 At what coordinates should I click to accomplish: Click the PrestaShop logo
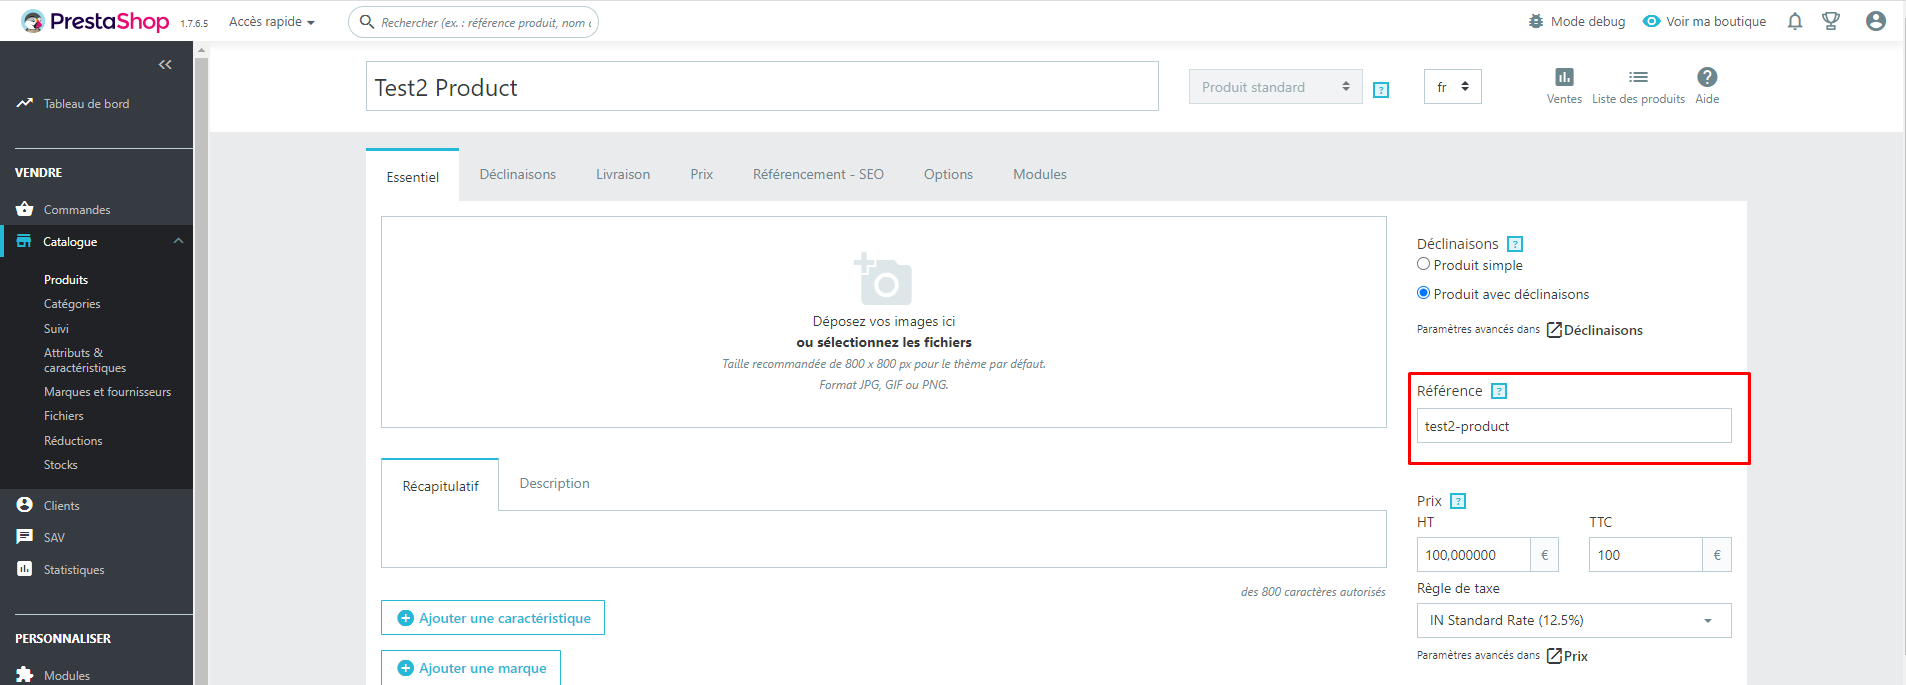click(x=95, y=21)
